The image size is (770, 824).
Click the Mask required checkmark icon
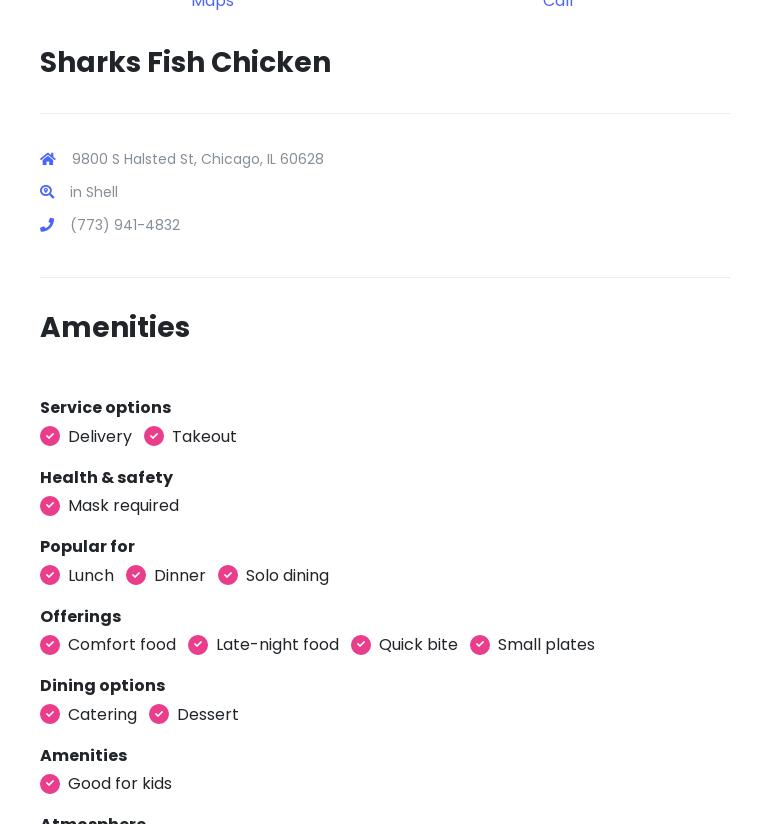click(50, 506)
